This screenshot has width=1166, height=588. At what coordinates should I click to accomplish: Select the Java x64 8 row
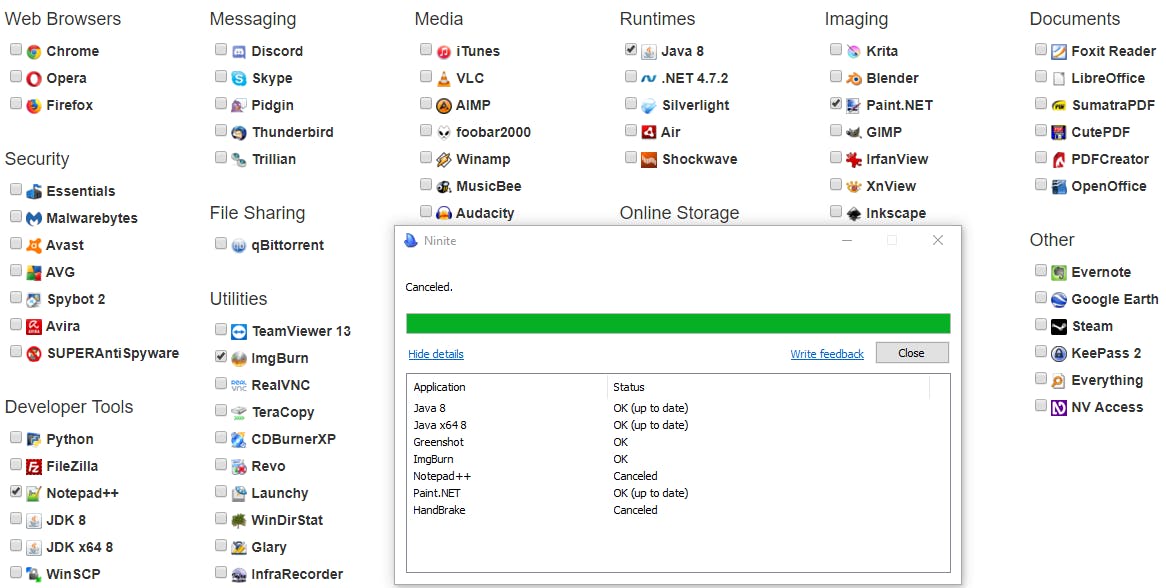678,425
